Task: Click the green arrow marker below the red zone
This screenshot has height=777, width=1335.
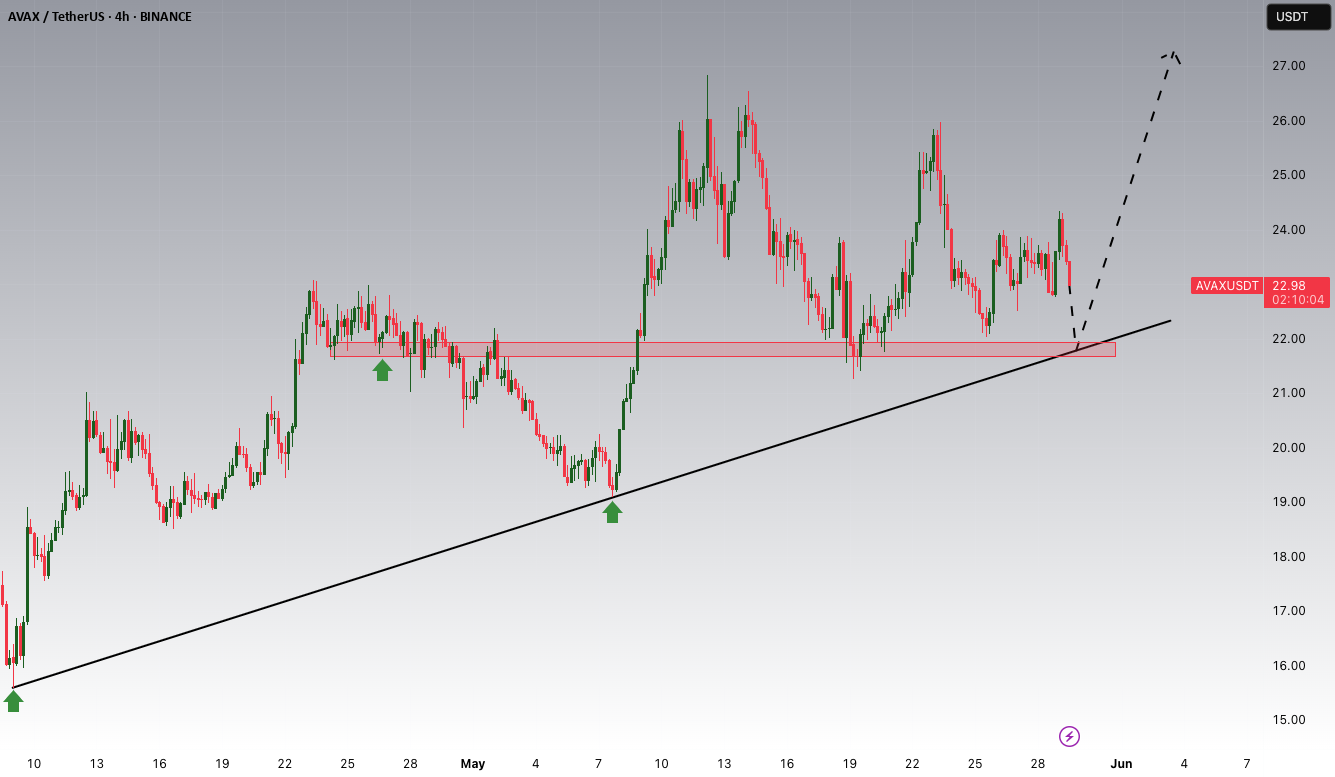Action: 382,370
